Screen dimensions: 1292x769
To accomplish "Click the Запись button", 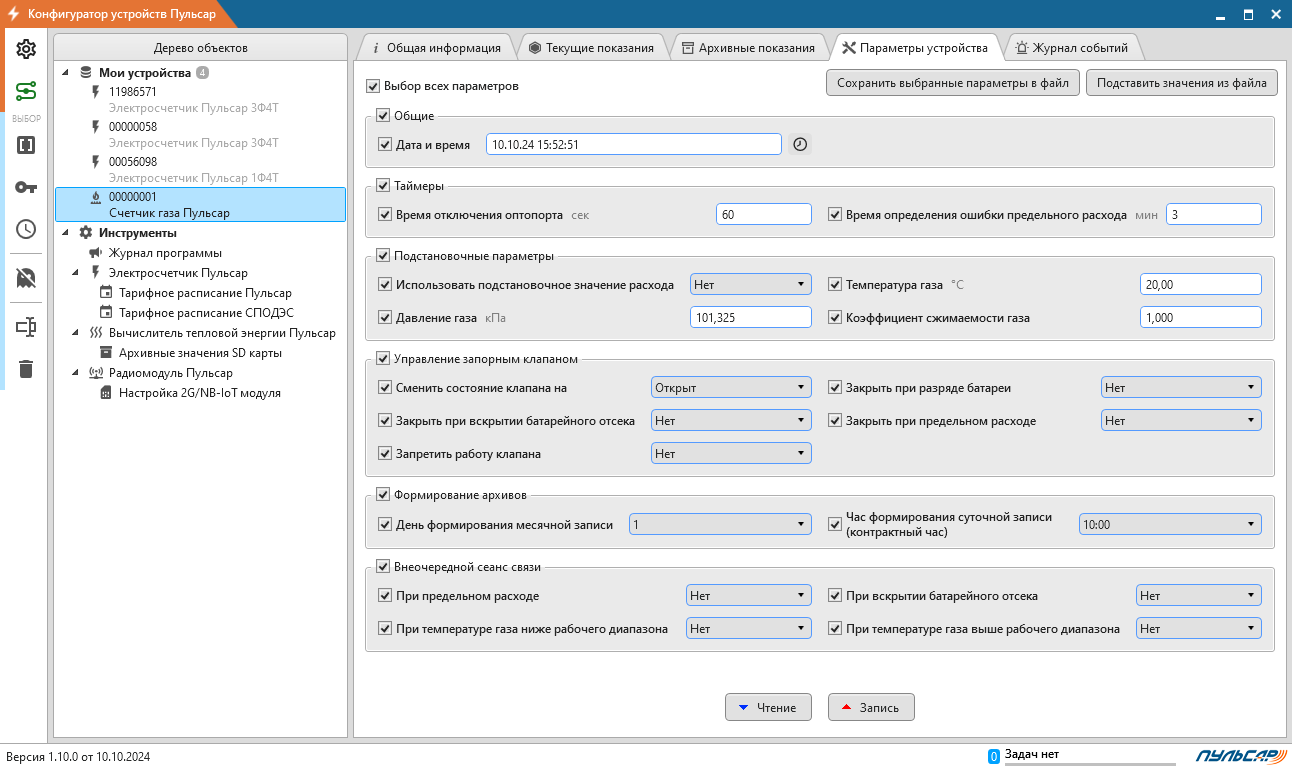I will click(871, 707).
